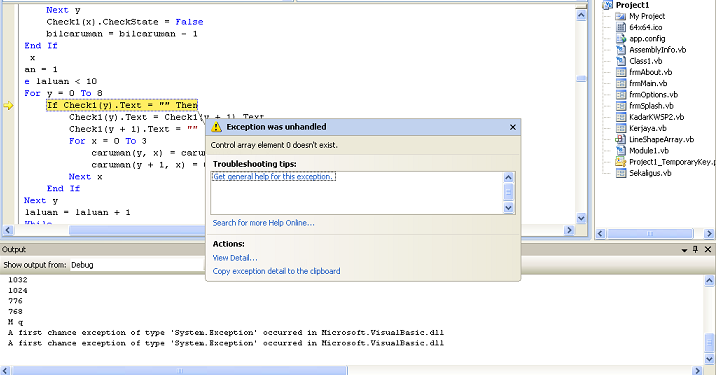
Task: Click Get general help for this exception
Action: (x=273, y=177)
